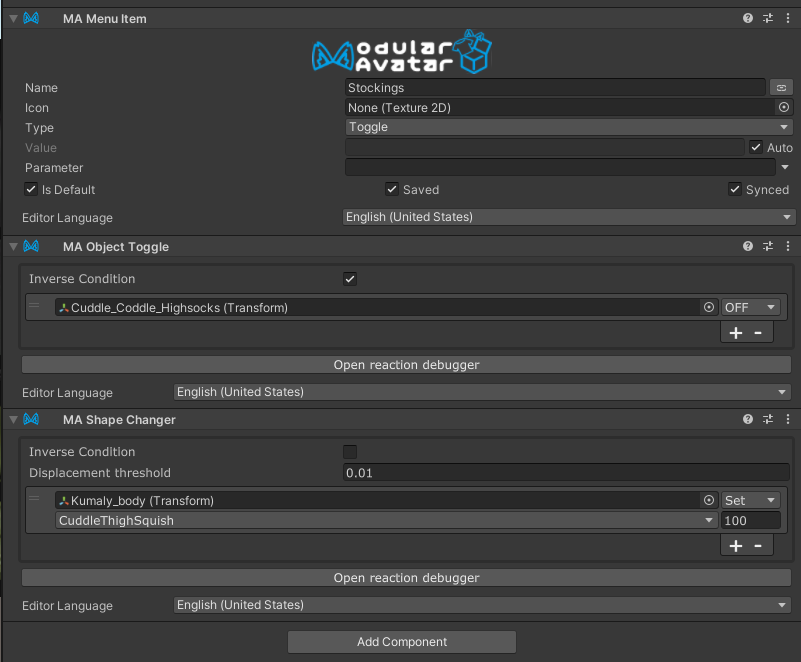Toggle the Saved checkbox
The width and height of the screenshot is (801, 662).
(391, 189)
